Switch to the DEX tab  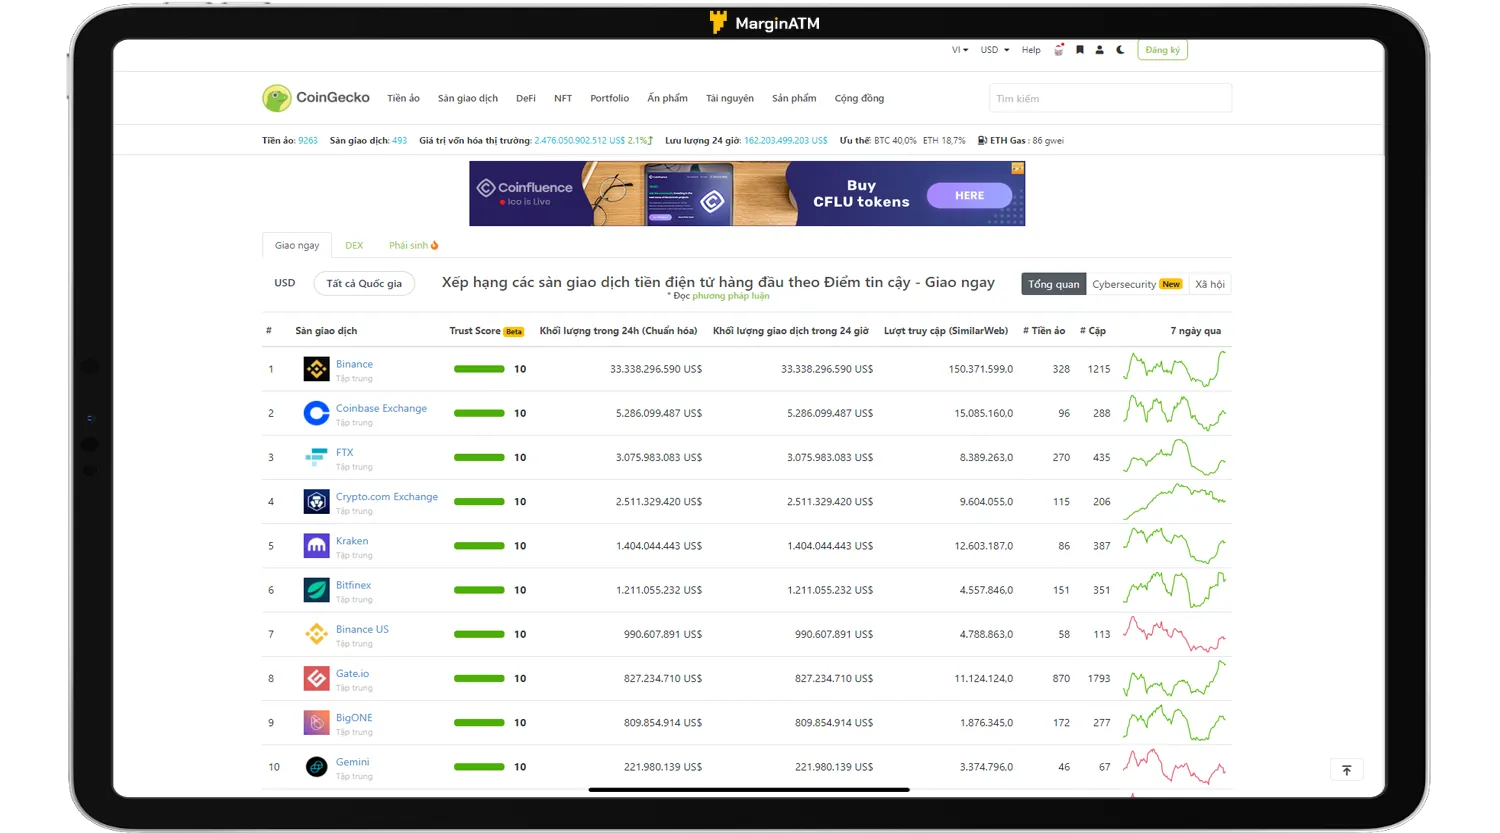click(x=354, y=245)
